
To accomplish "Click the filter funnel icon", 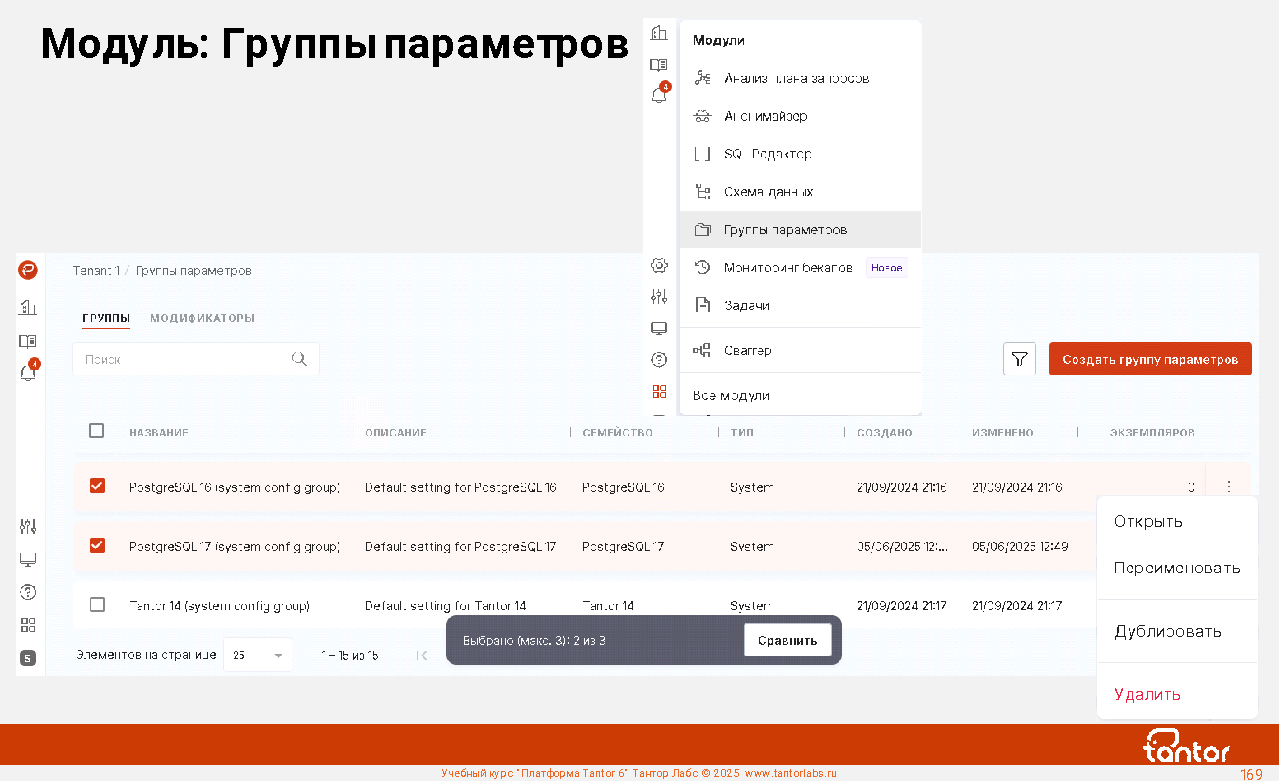I will 1019,359.
